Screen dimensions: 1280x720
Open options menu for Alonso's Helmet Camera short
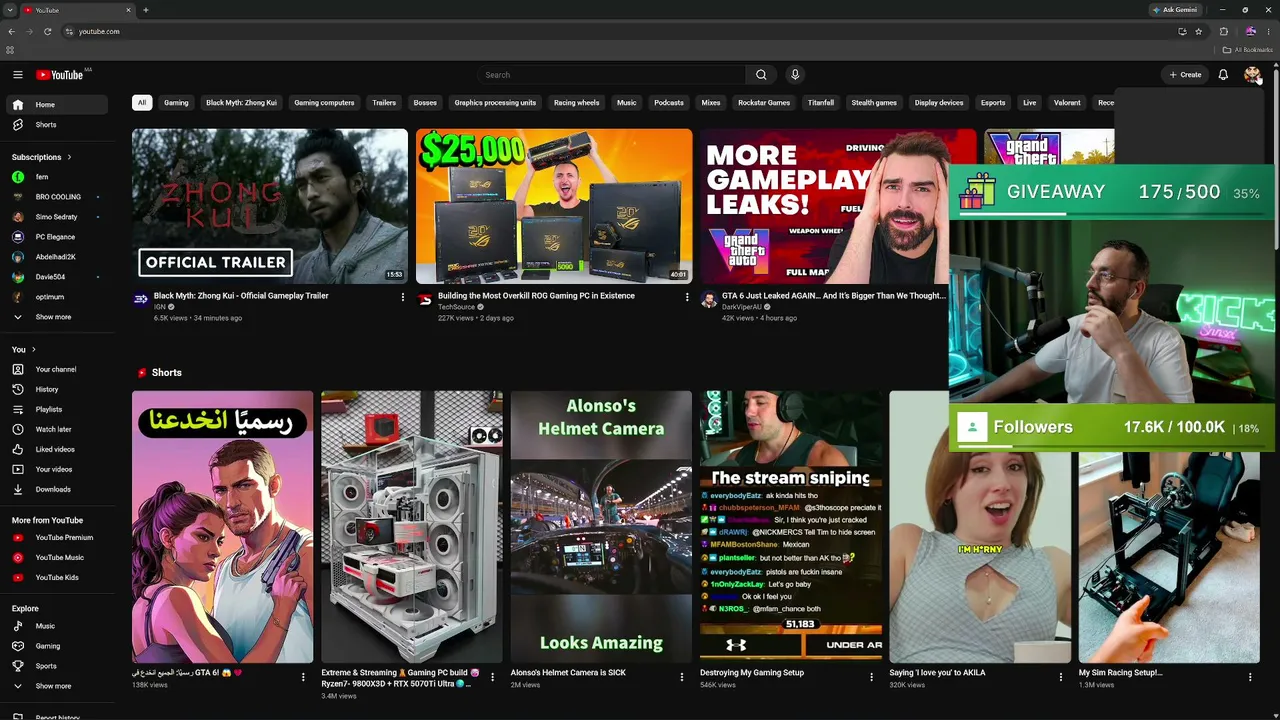(682, 677)
